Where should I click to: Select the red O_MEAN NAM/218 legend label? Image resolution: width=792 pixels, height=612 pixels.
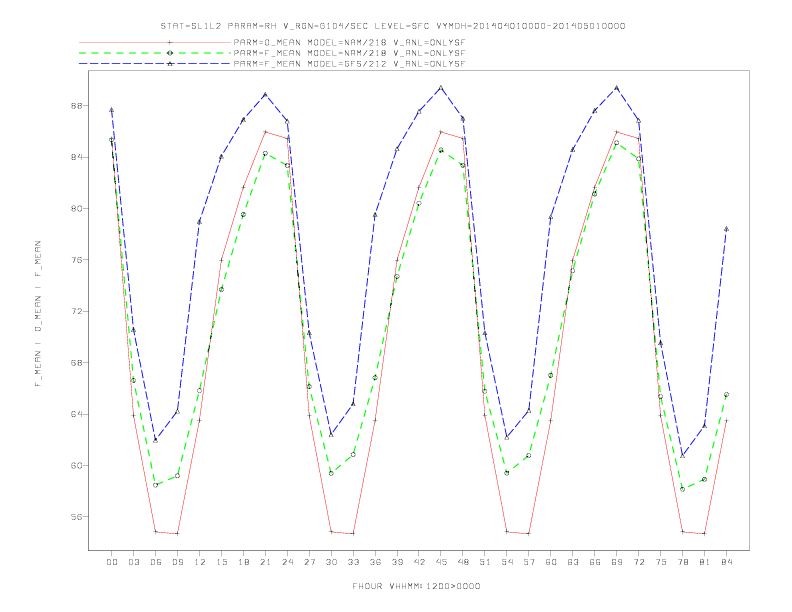point(349,43)
